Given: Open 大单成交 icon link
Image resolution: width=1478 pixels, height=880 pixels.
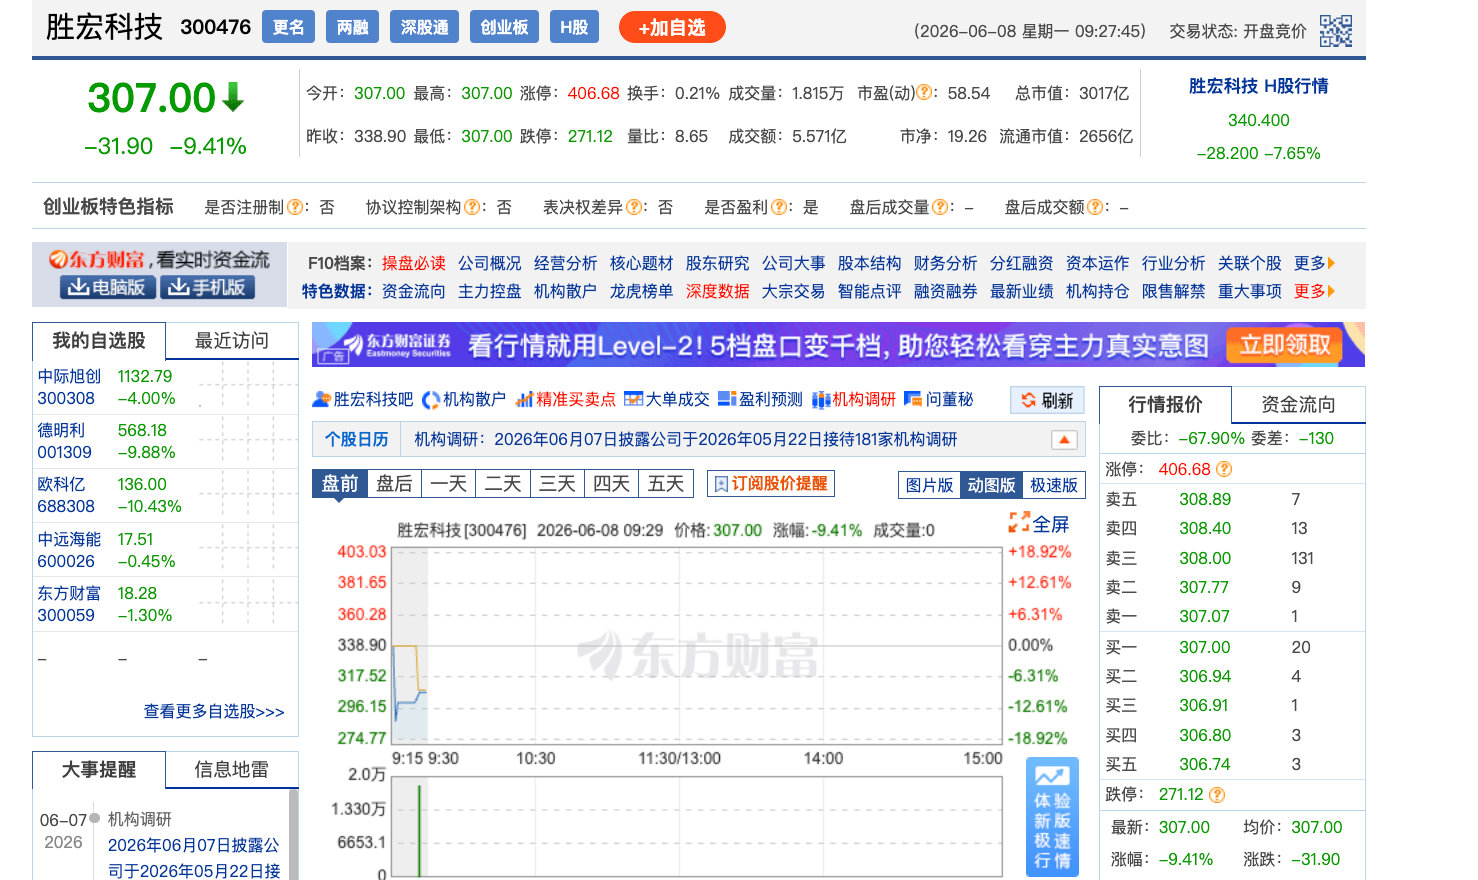Looking at the screenshot, I should point(667,399).
